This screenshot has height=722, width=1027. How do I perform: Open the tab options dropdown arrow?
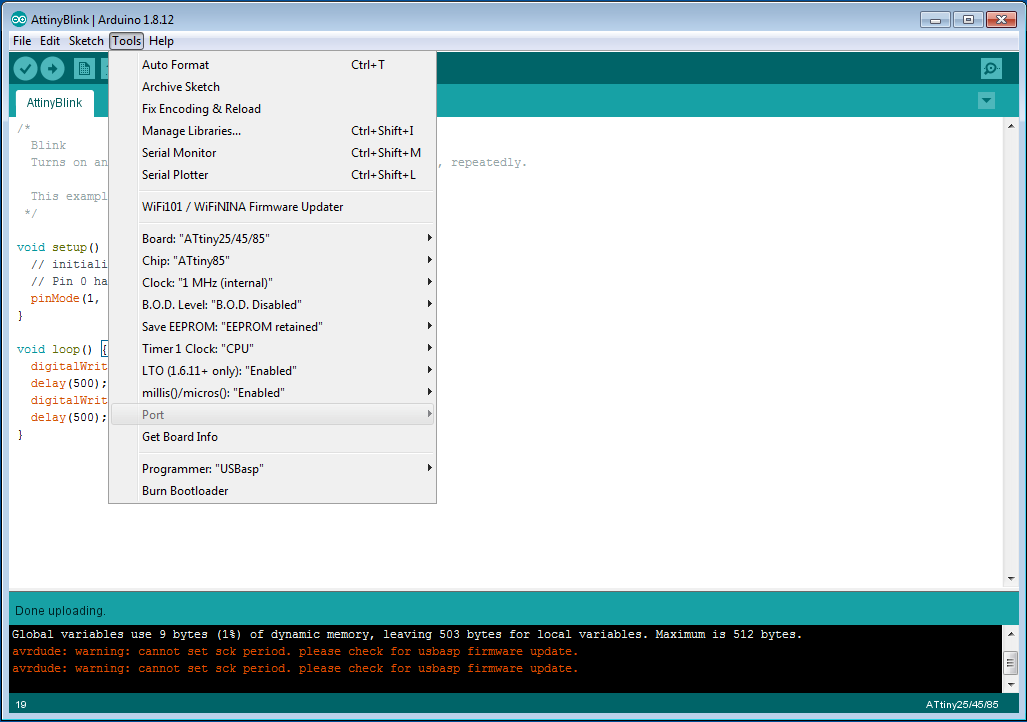tap(986, 101)
